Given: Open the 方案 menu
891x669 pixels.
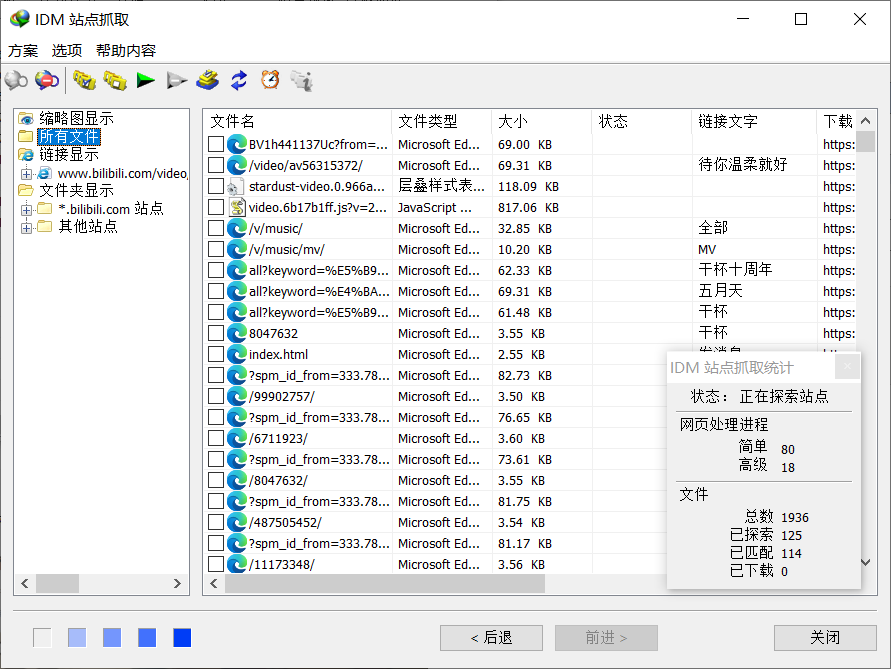Looking at the screenshot, I should tap(23, 51).
